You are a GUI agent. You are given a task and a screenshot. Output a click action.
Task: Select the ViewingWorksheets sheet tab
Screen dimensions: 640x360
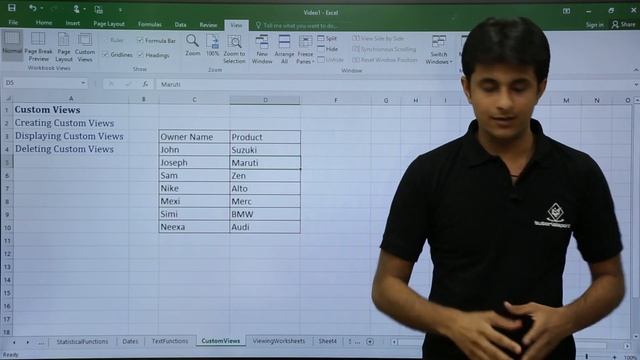click(279, 341)
